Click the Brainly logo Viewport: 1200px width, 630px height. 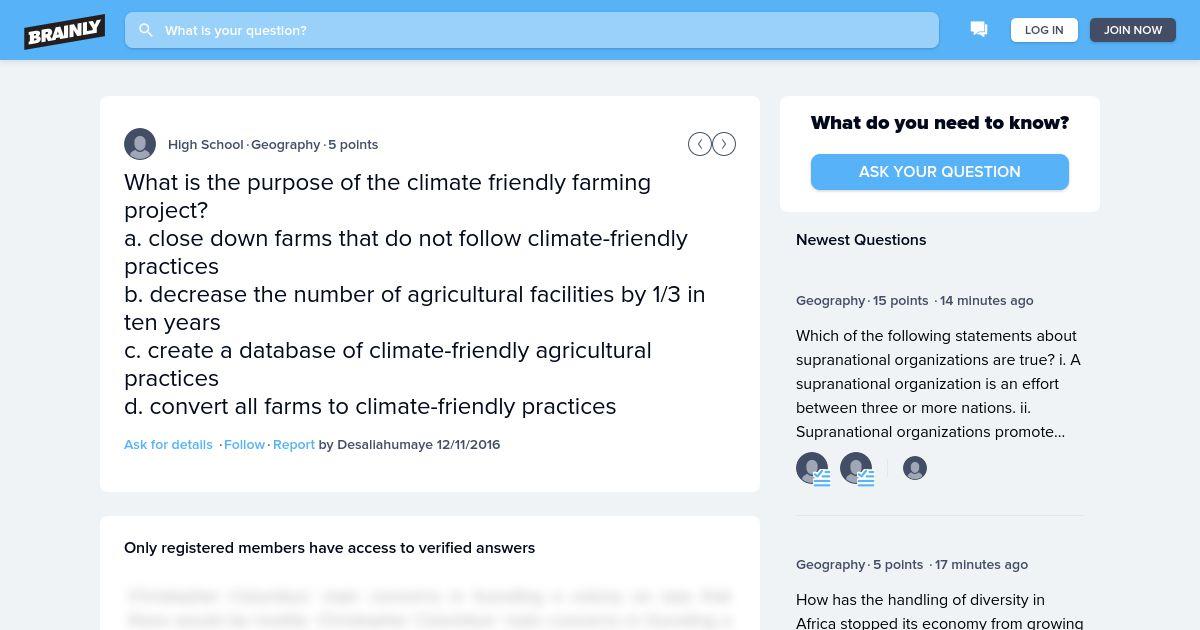(65, 31)
